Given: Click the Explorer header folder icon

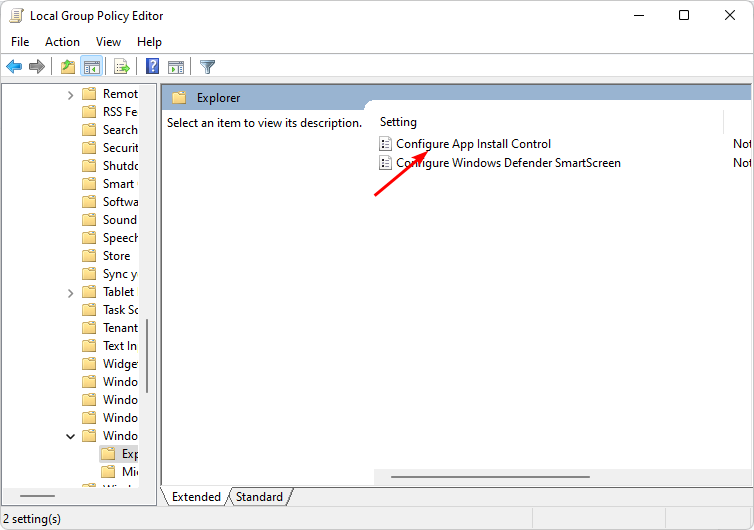Looking at the screenshot, I should (179, 98).
